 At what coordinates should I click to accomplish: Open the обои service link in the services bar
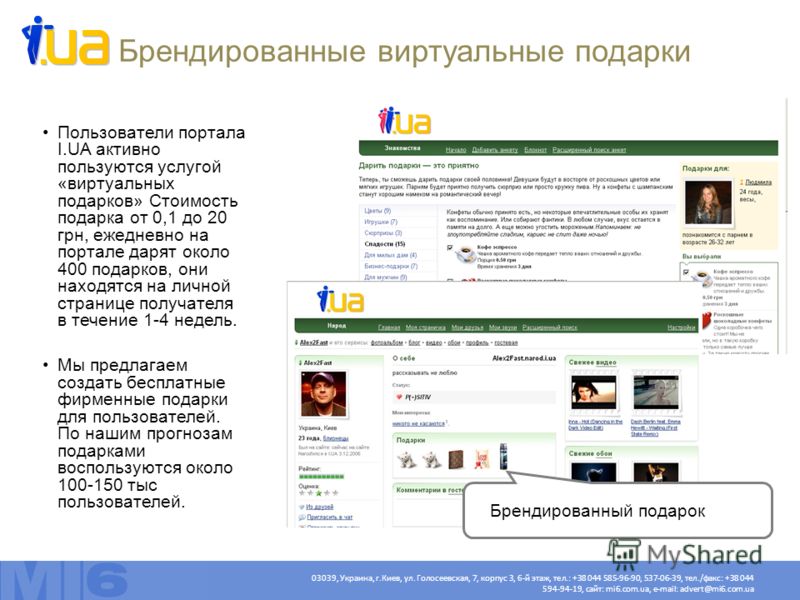point(454,343)
